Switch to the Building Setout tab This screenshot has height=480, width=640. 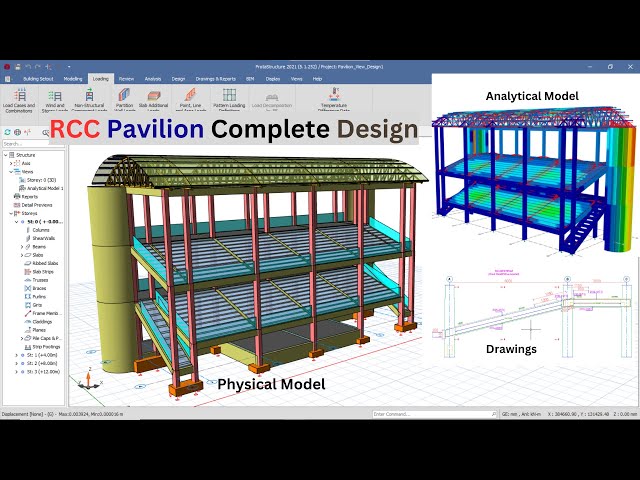[38, 79]
